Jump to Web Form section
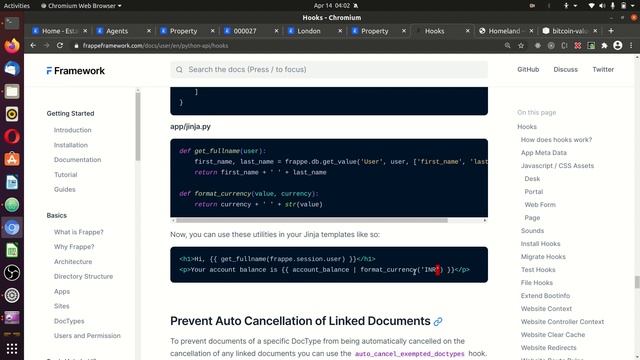640x360 pixels. (x=540, y=205)
